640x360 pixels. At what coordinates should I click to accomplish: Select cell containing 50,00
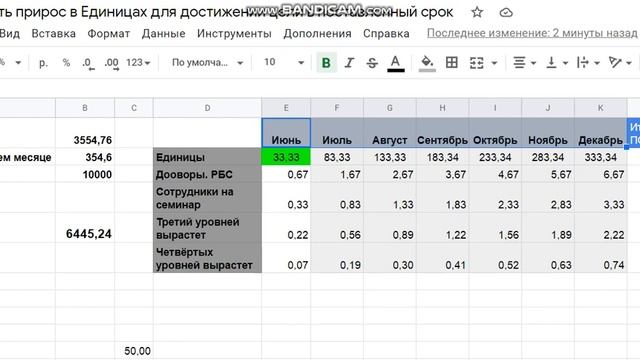(134, 350)
